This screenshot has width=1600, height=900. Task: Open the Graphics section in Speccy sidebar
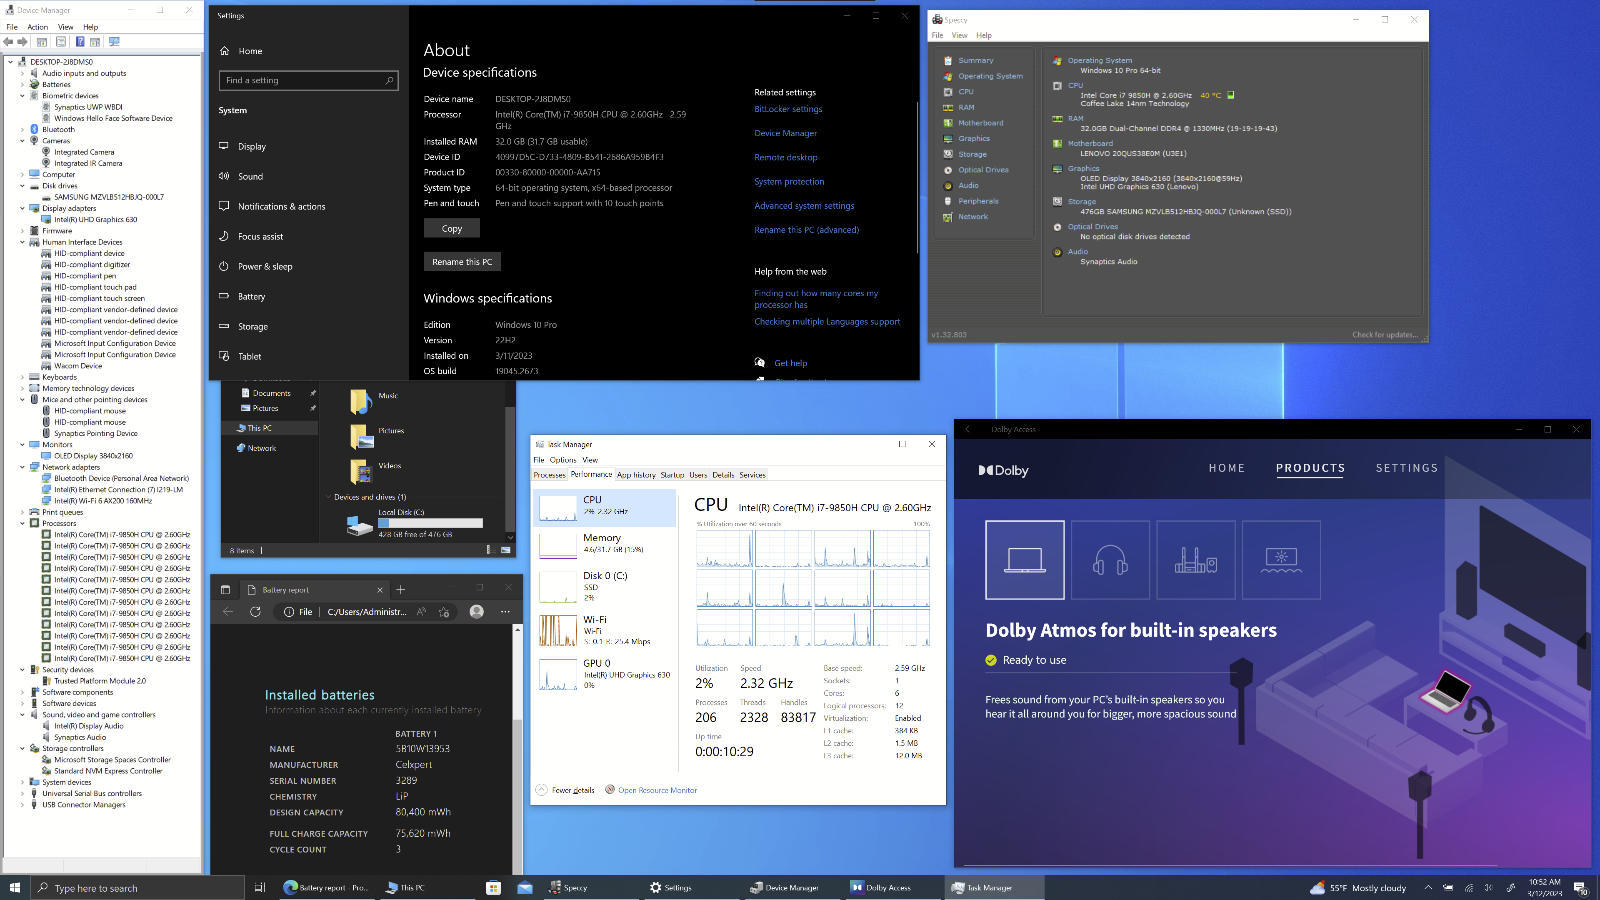pos(974,139)
